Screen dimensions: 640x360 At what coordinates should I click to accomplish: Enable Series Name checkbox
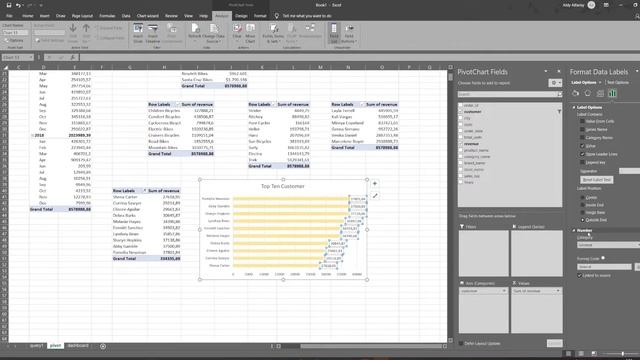click(582, 129)
